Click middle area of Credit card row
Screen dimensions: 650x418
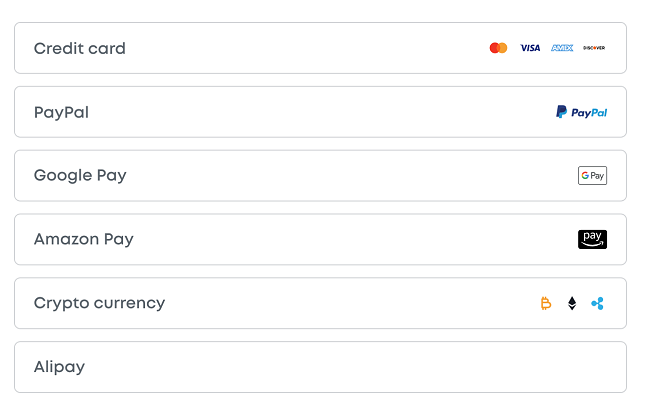[x=307, y=48]
